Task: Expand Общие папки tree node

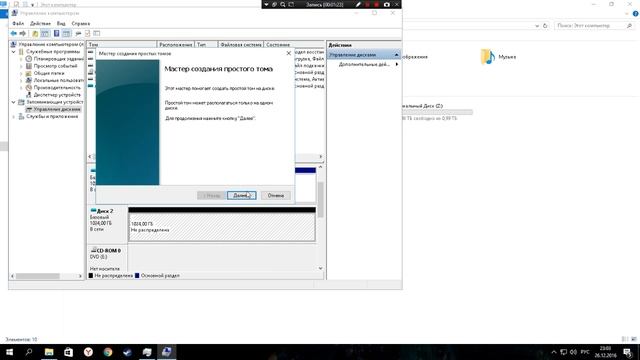Action: [x=21, y=73]
